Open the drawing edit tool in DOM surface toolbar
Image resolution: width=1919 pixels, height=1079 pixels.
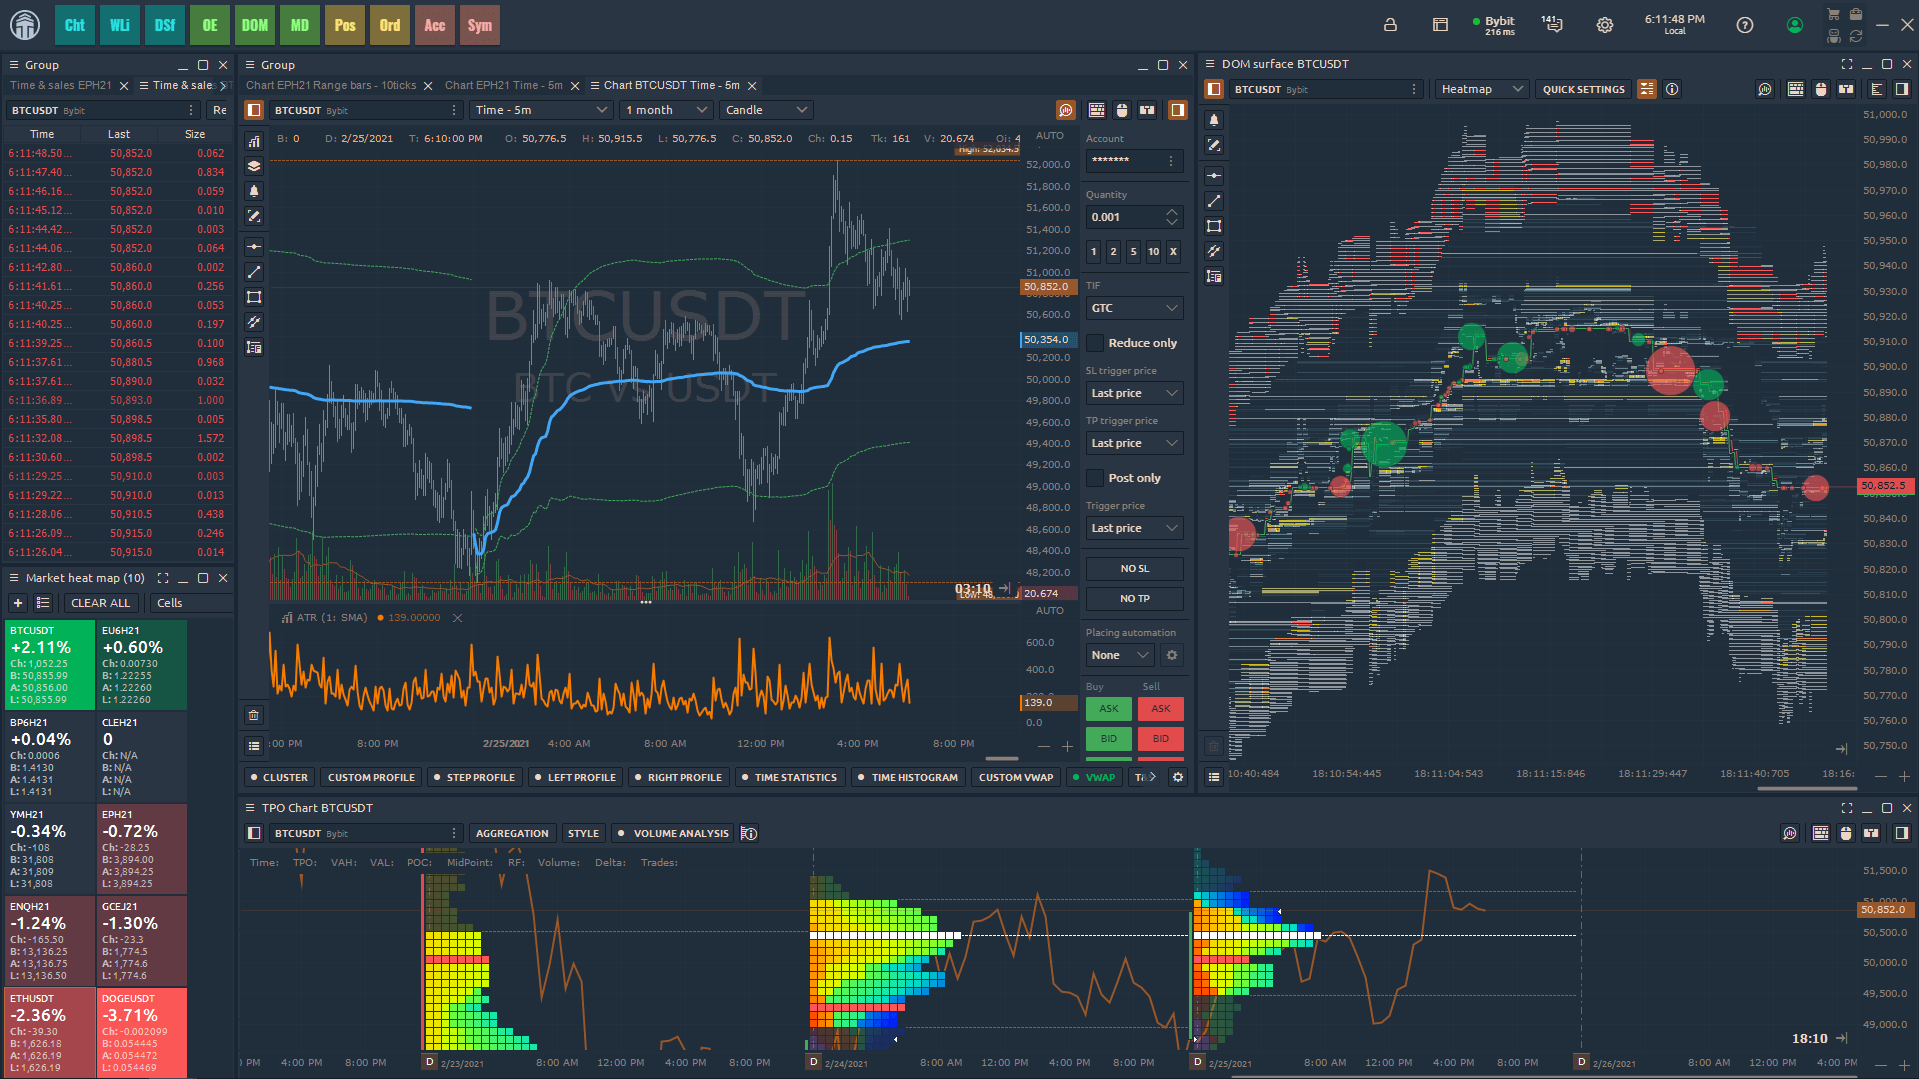[x=1213, y=145]
